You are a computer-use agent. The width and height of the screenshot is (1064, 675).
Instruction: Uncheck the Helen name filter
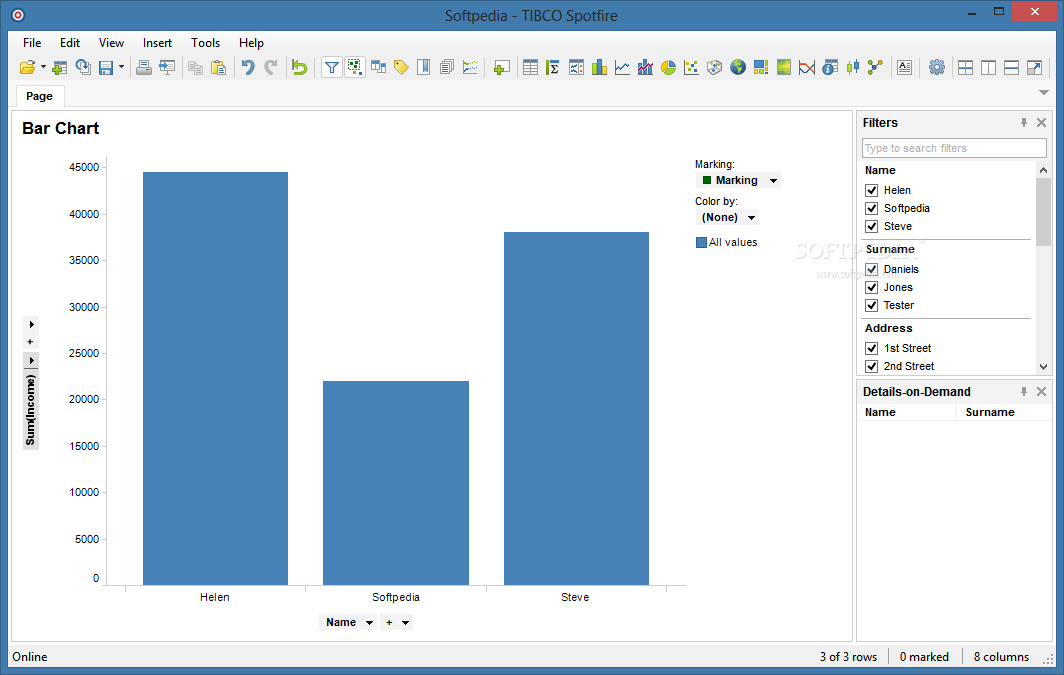pyautogui.click(x=872, y=191)
